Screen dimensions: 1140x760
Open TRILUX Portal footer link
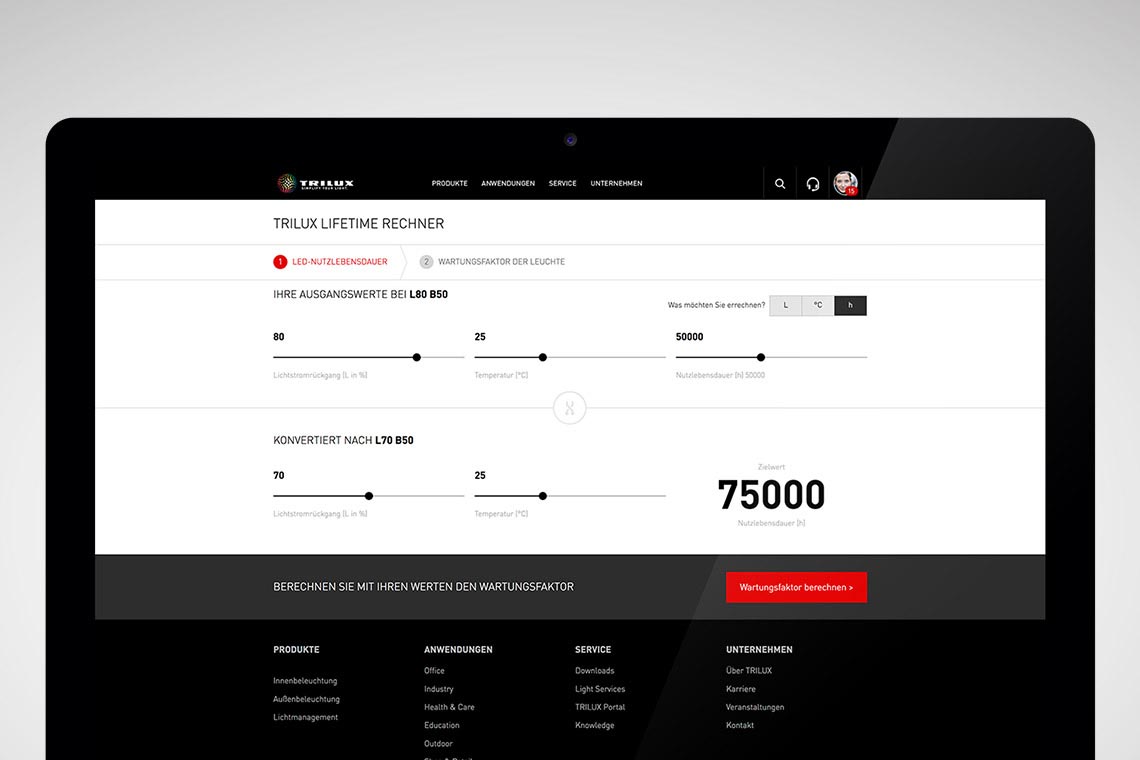click(600, 707)
